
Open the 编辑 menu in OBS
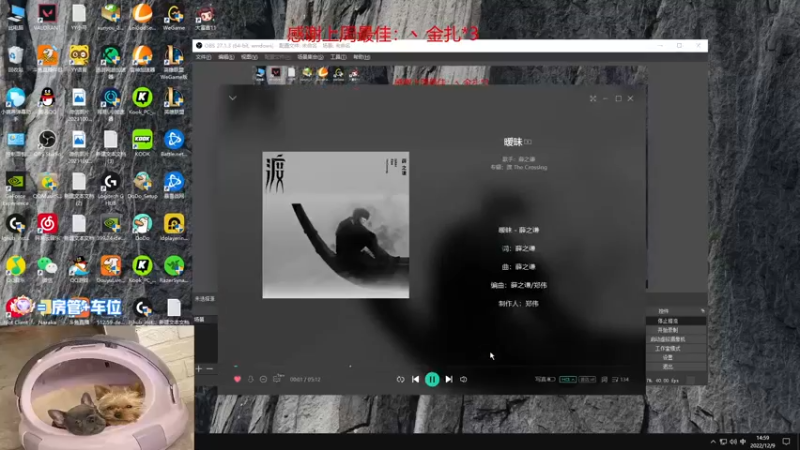point(226,57)
